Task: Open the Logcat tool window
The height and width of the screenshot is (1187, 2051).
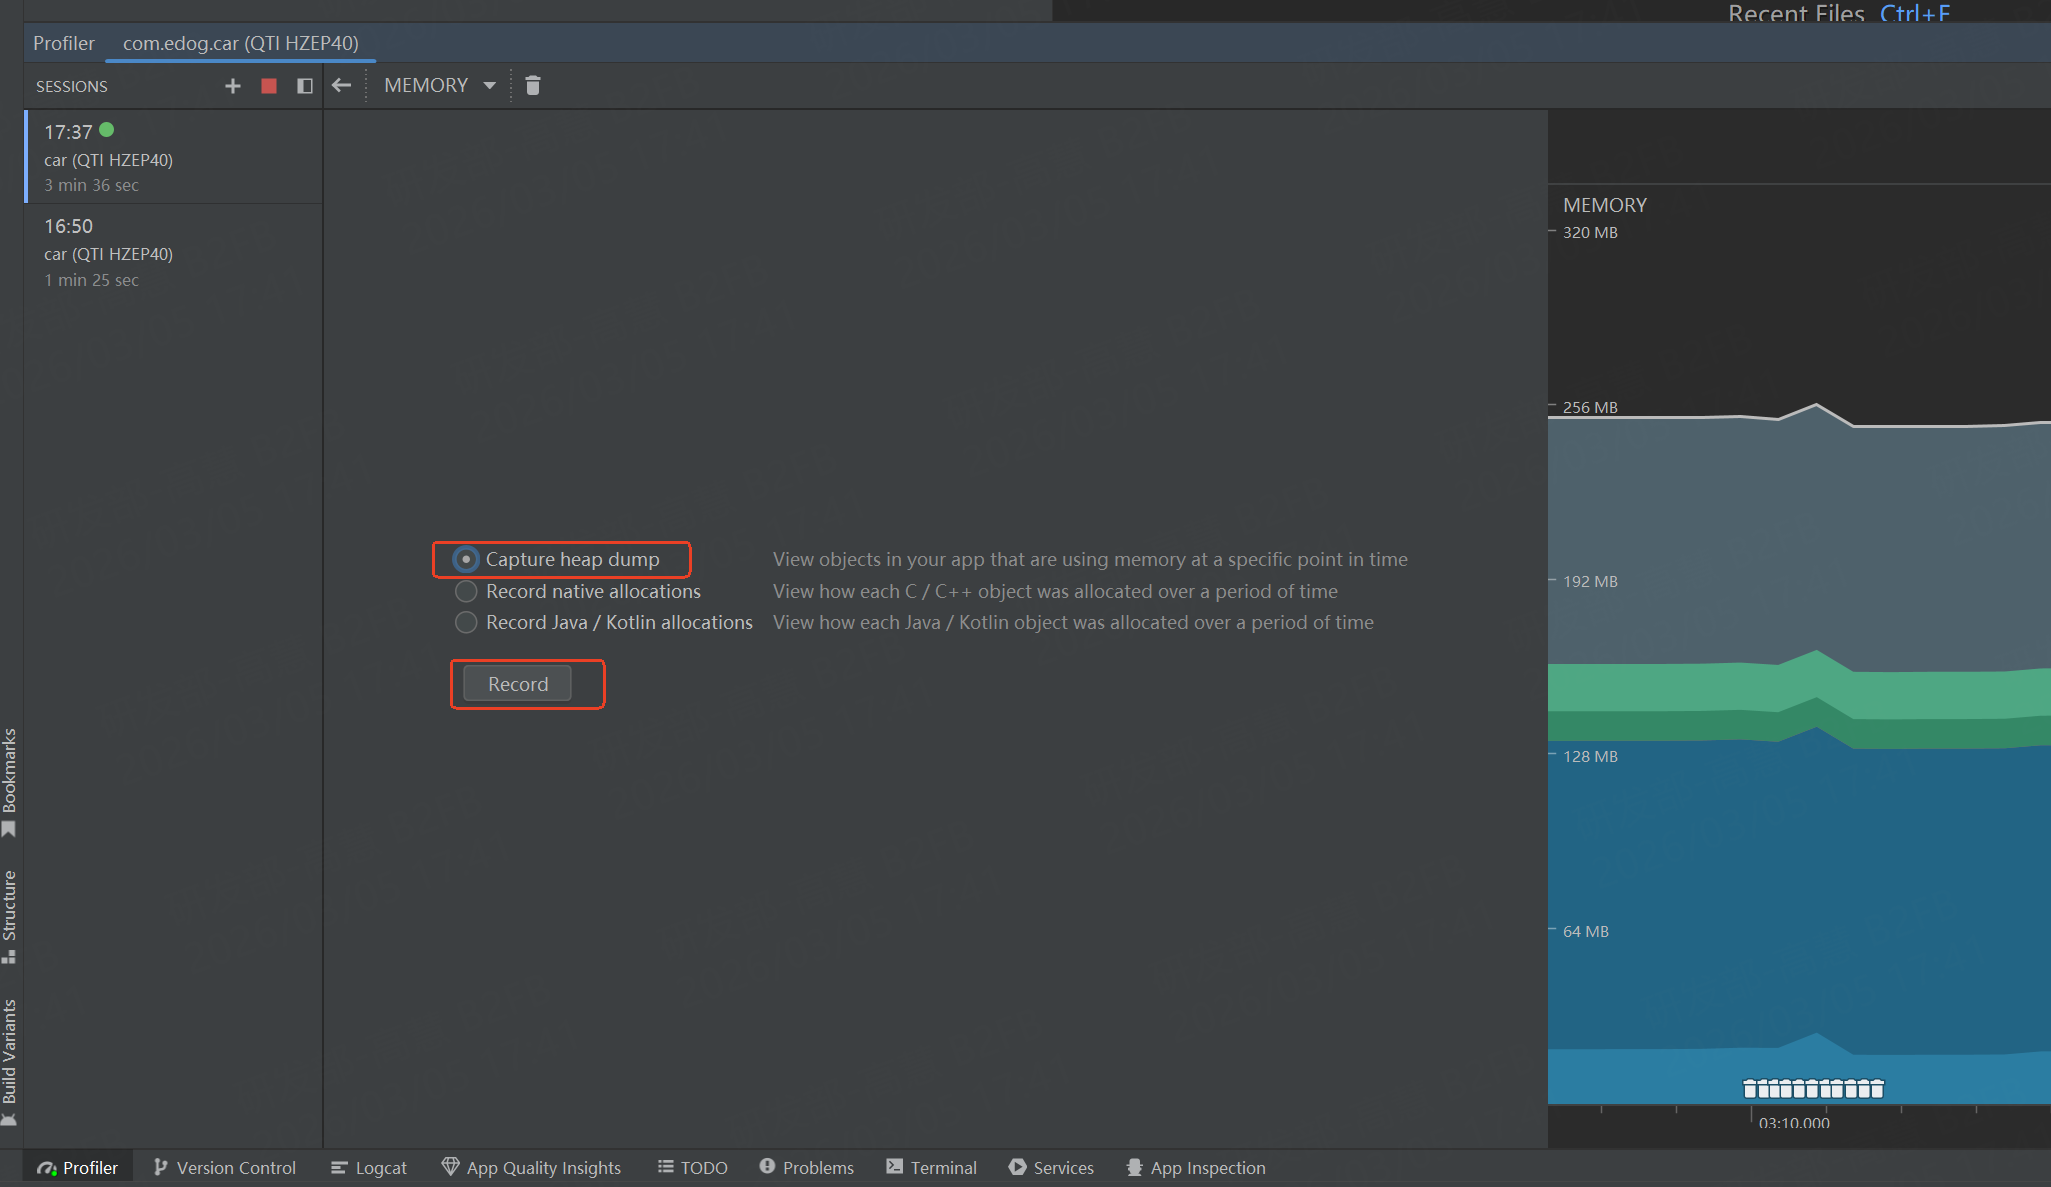Action: click(x=369, y=1167)
